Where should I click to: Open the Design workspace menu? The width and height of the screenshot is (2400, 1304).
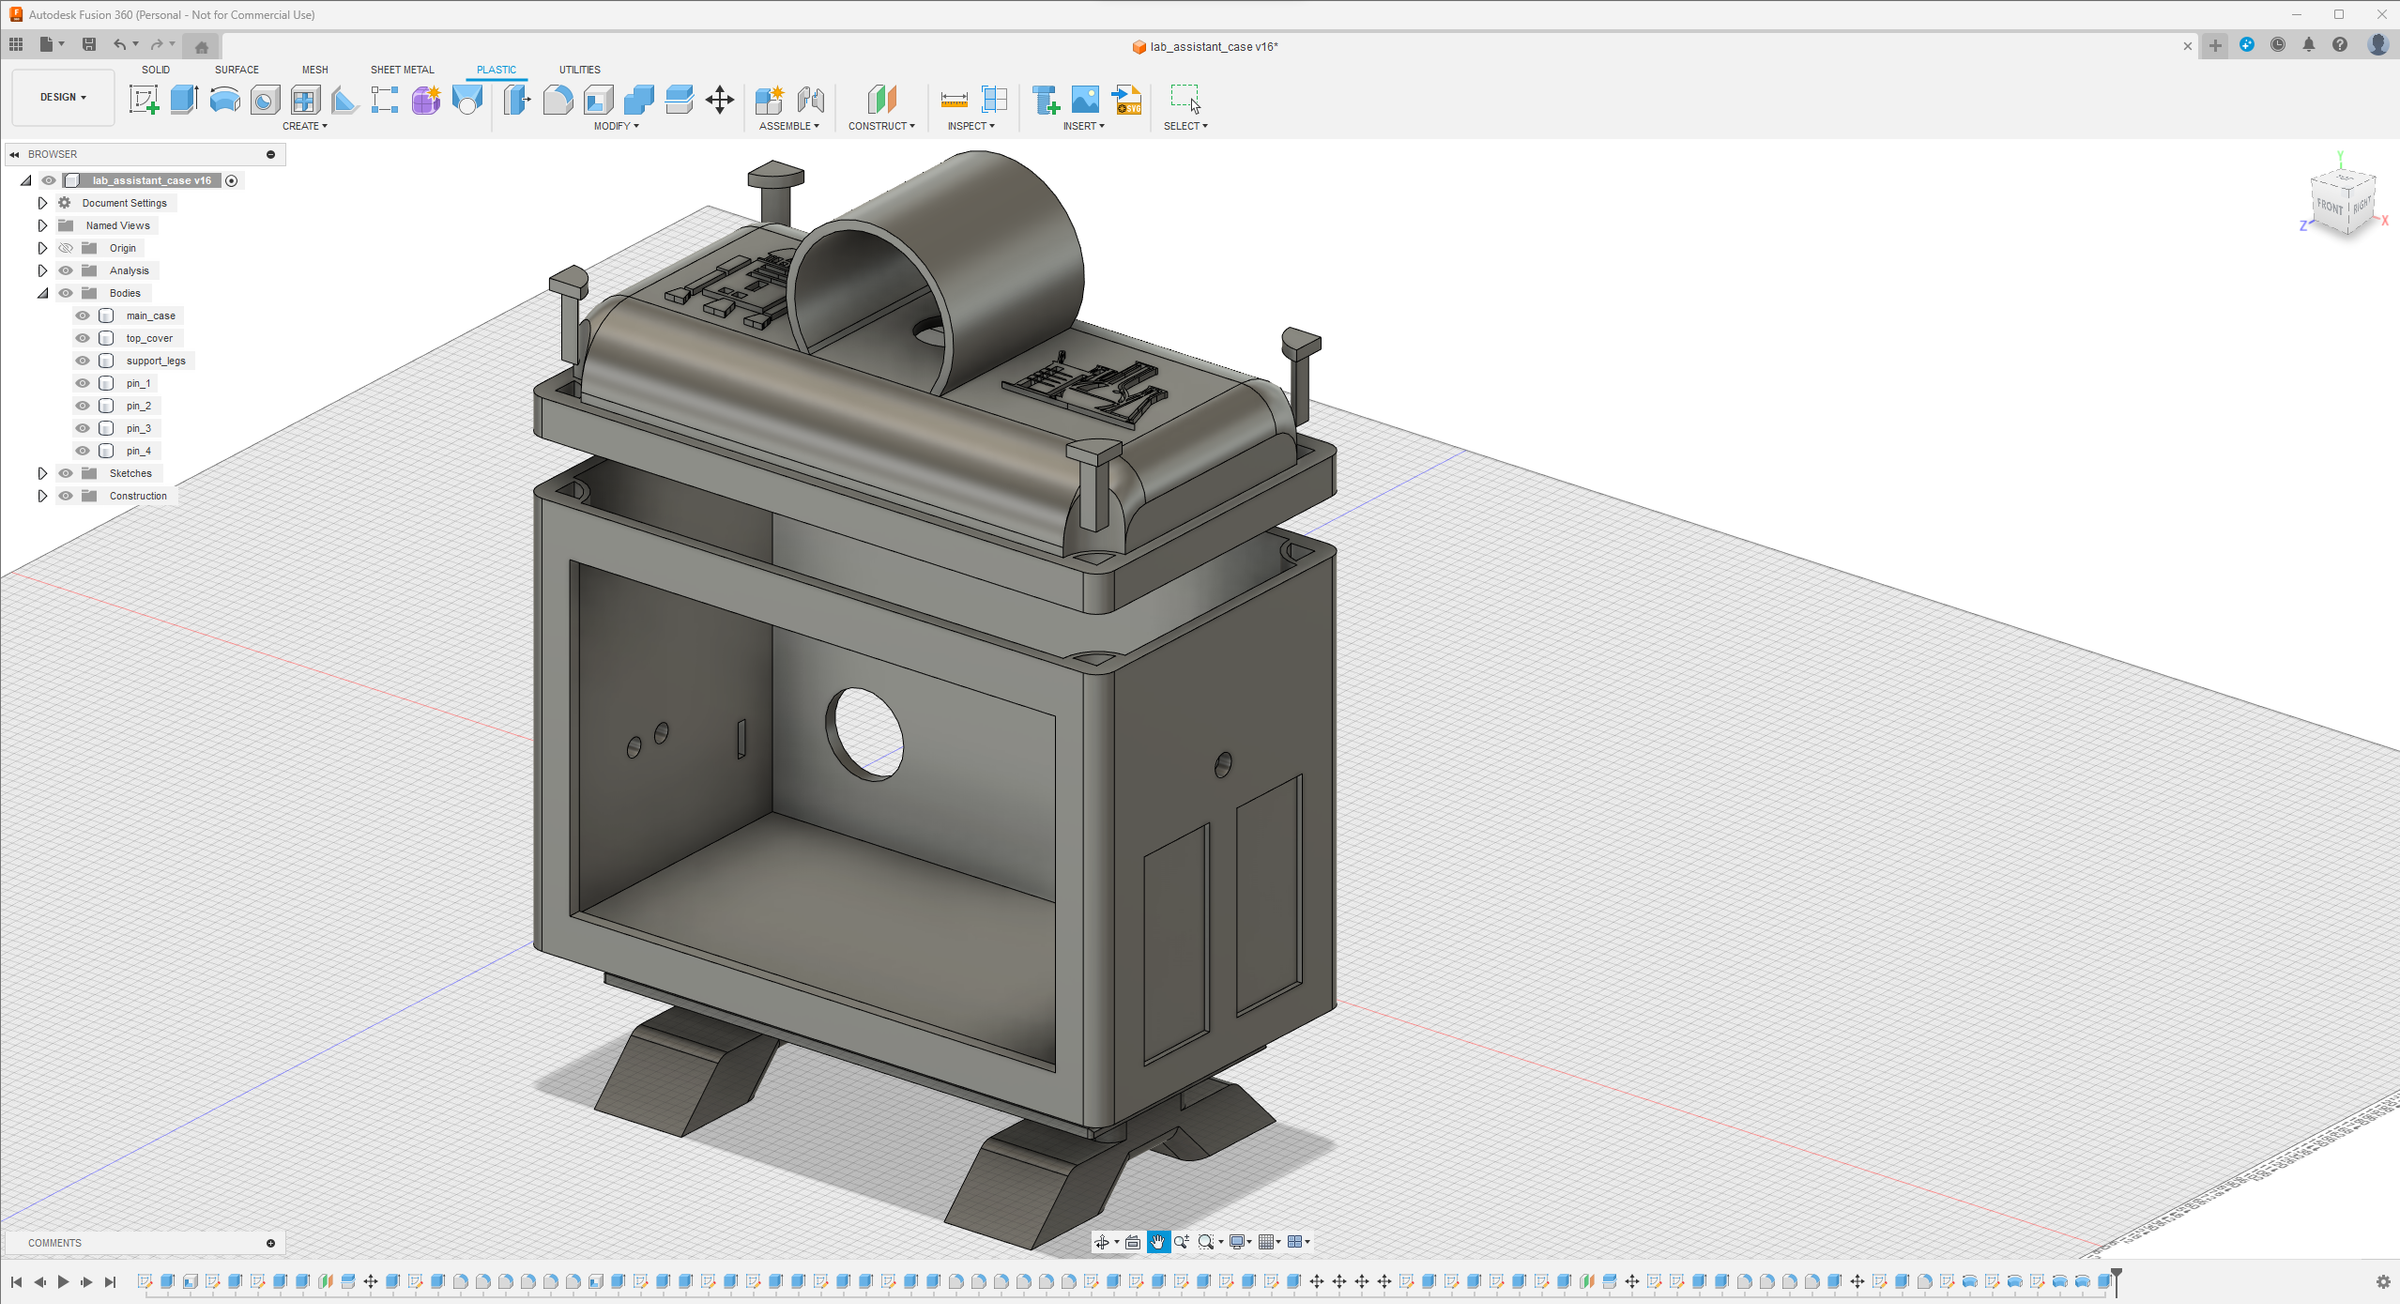62,97
